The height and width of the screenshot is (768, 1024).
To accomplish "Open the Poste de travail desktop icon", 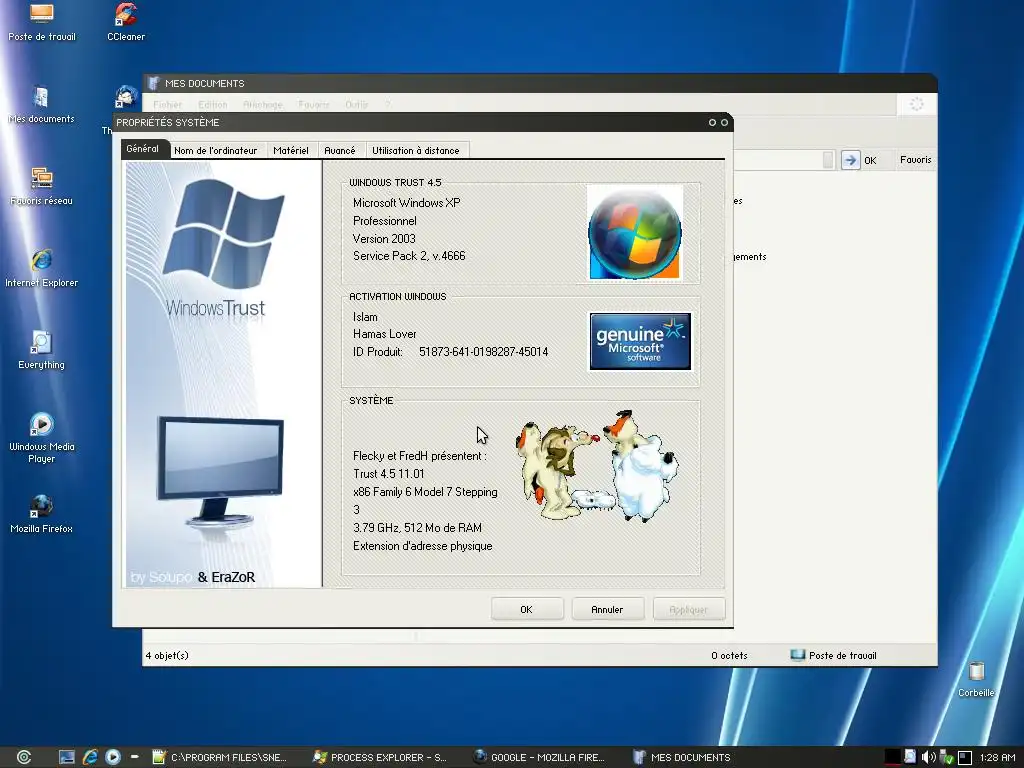I will pos(41,22).
